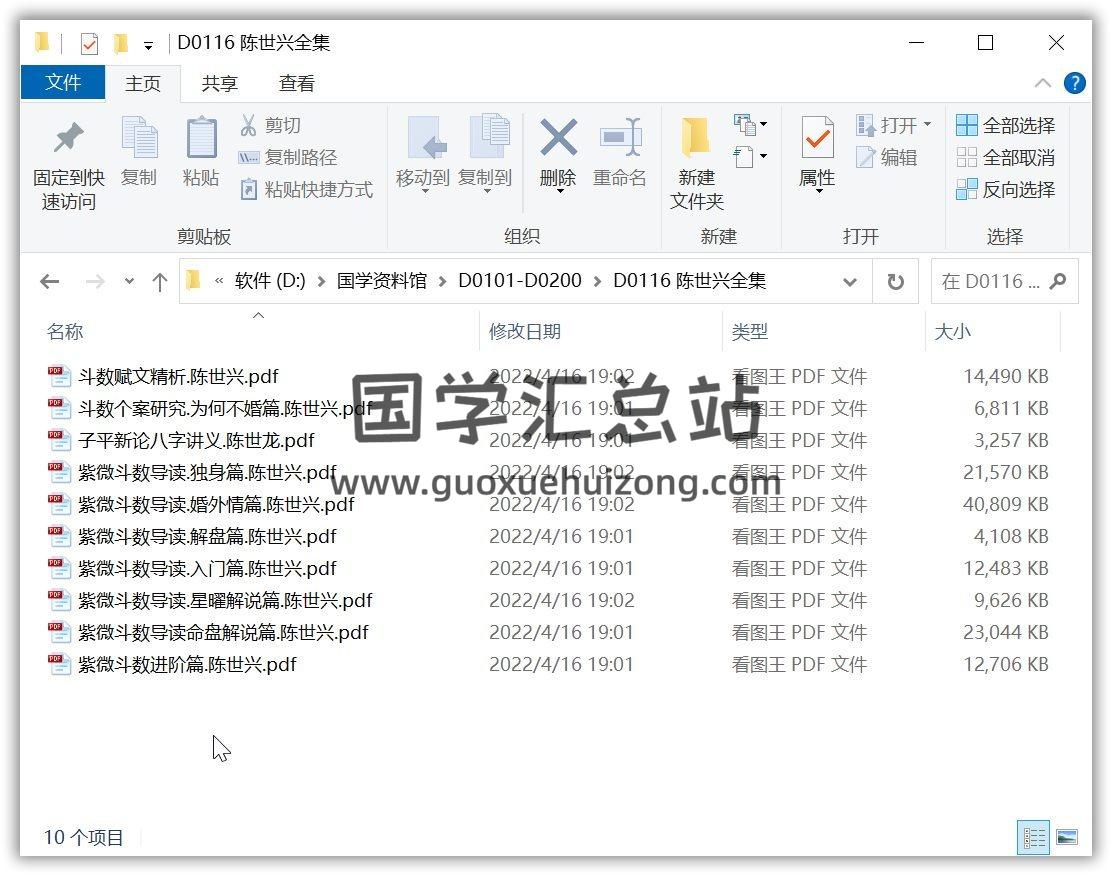Expand the Open (打开) dropdown arrow
This screenshot has width=1112, height=876.
927,125
